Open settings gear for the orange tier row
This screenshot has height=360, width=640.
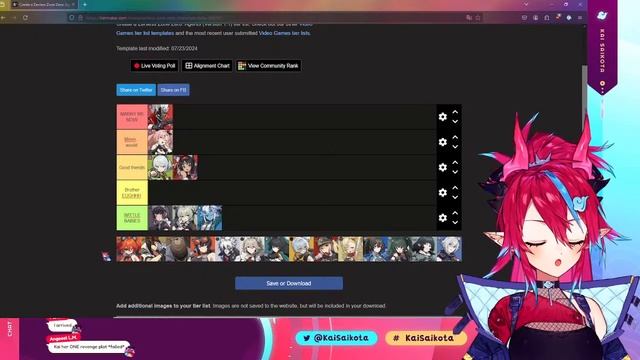point(442,142)
